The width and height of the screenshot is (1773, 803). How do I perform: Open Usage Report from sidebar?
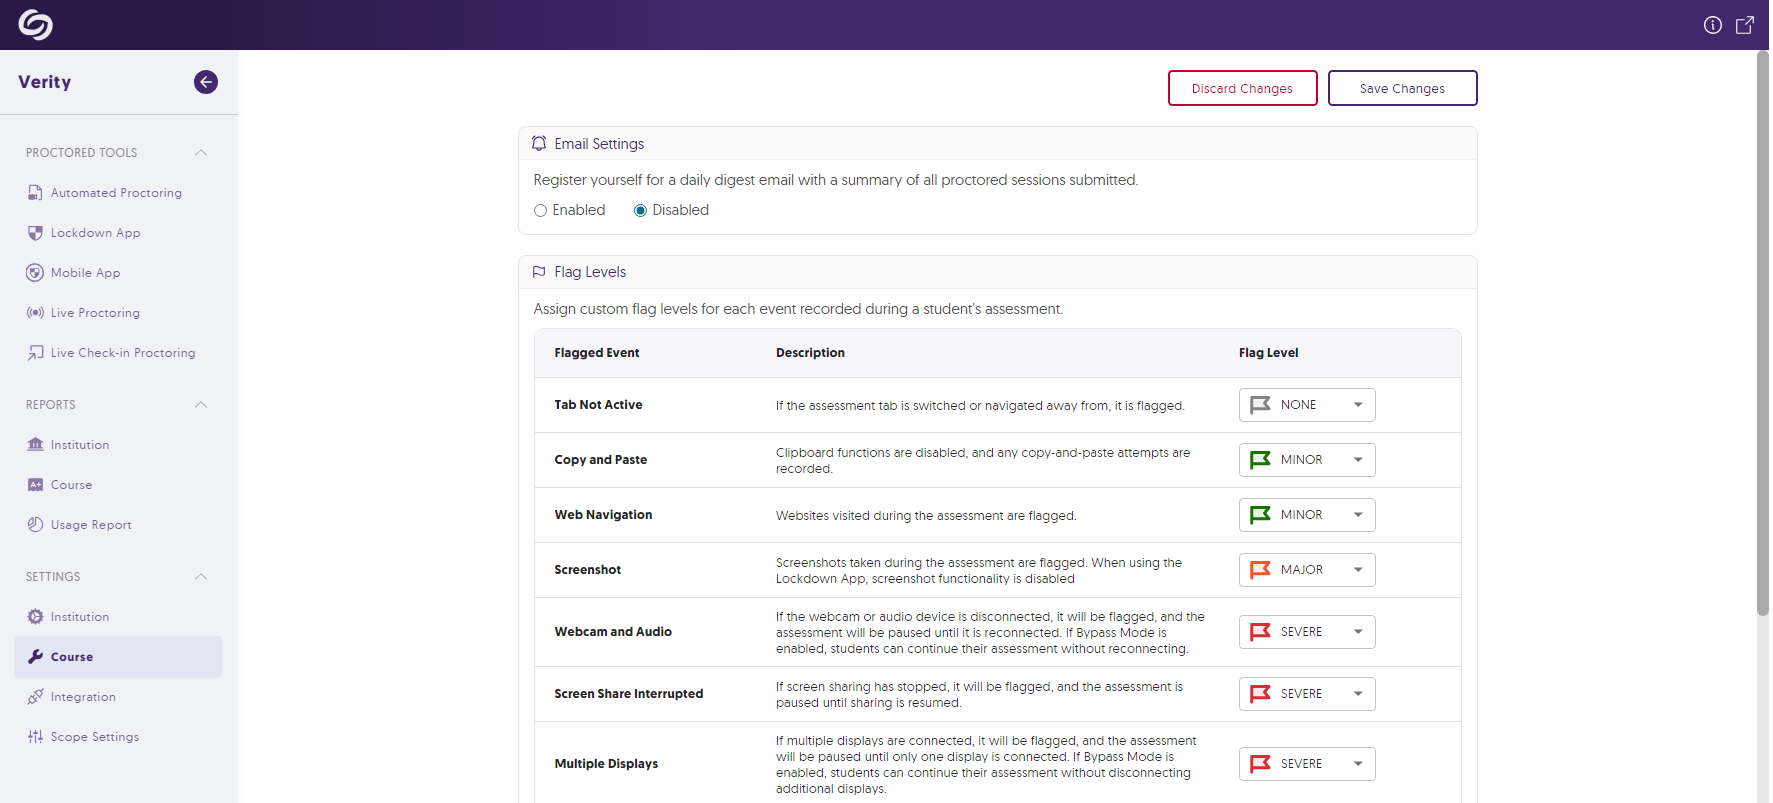[91, 525]
